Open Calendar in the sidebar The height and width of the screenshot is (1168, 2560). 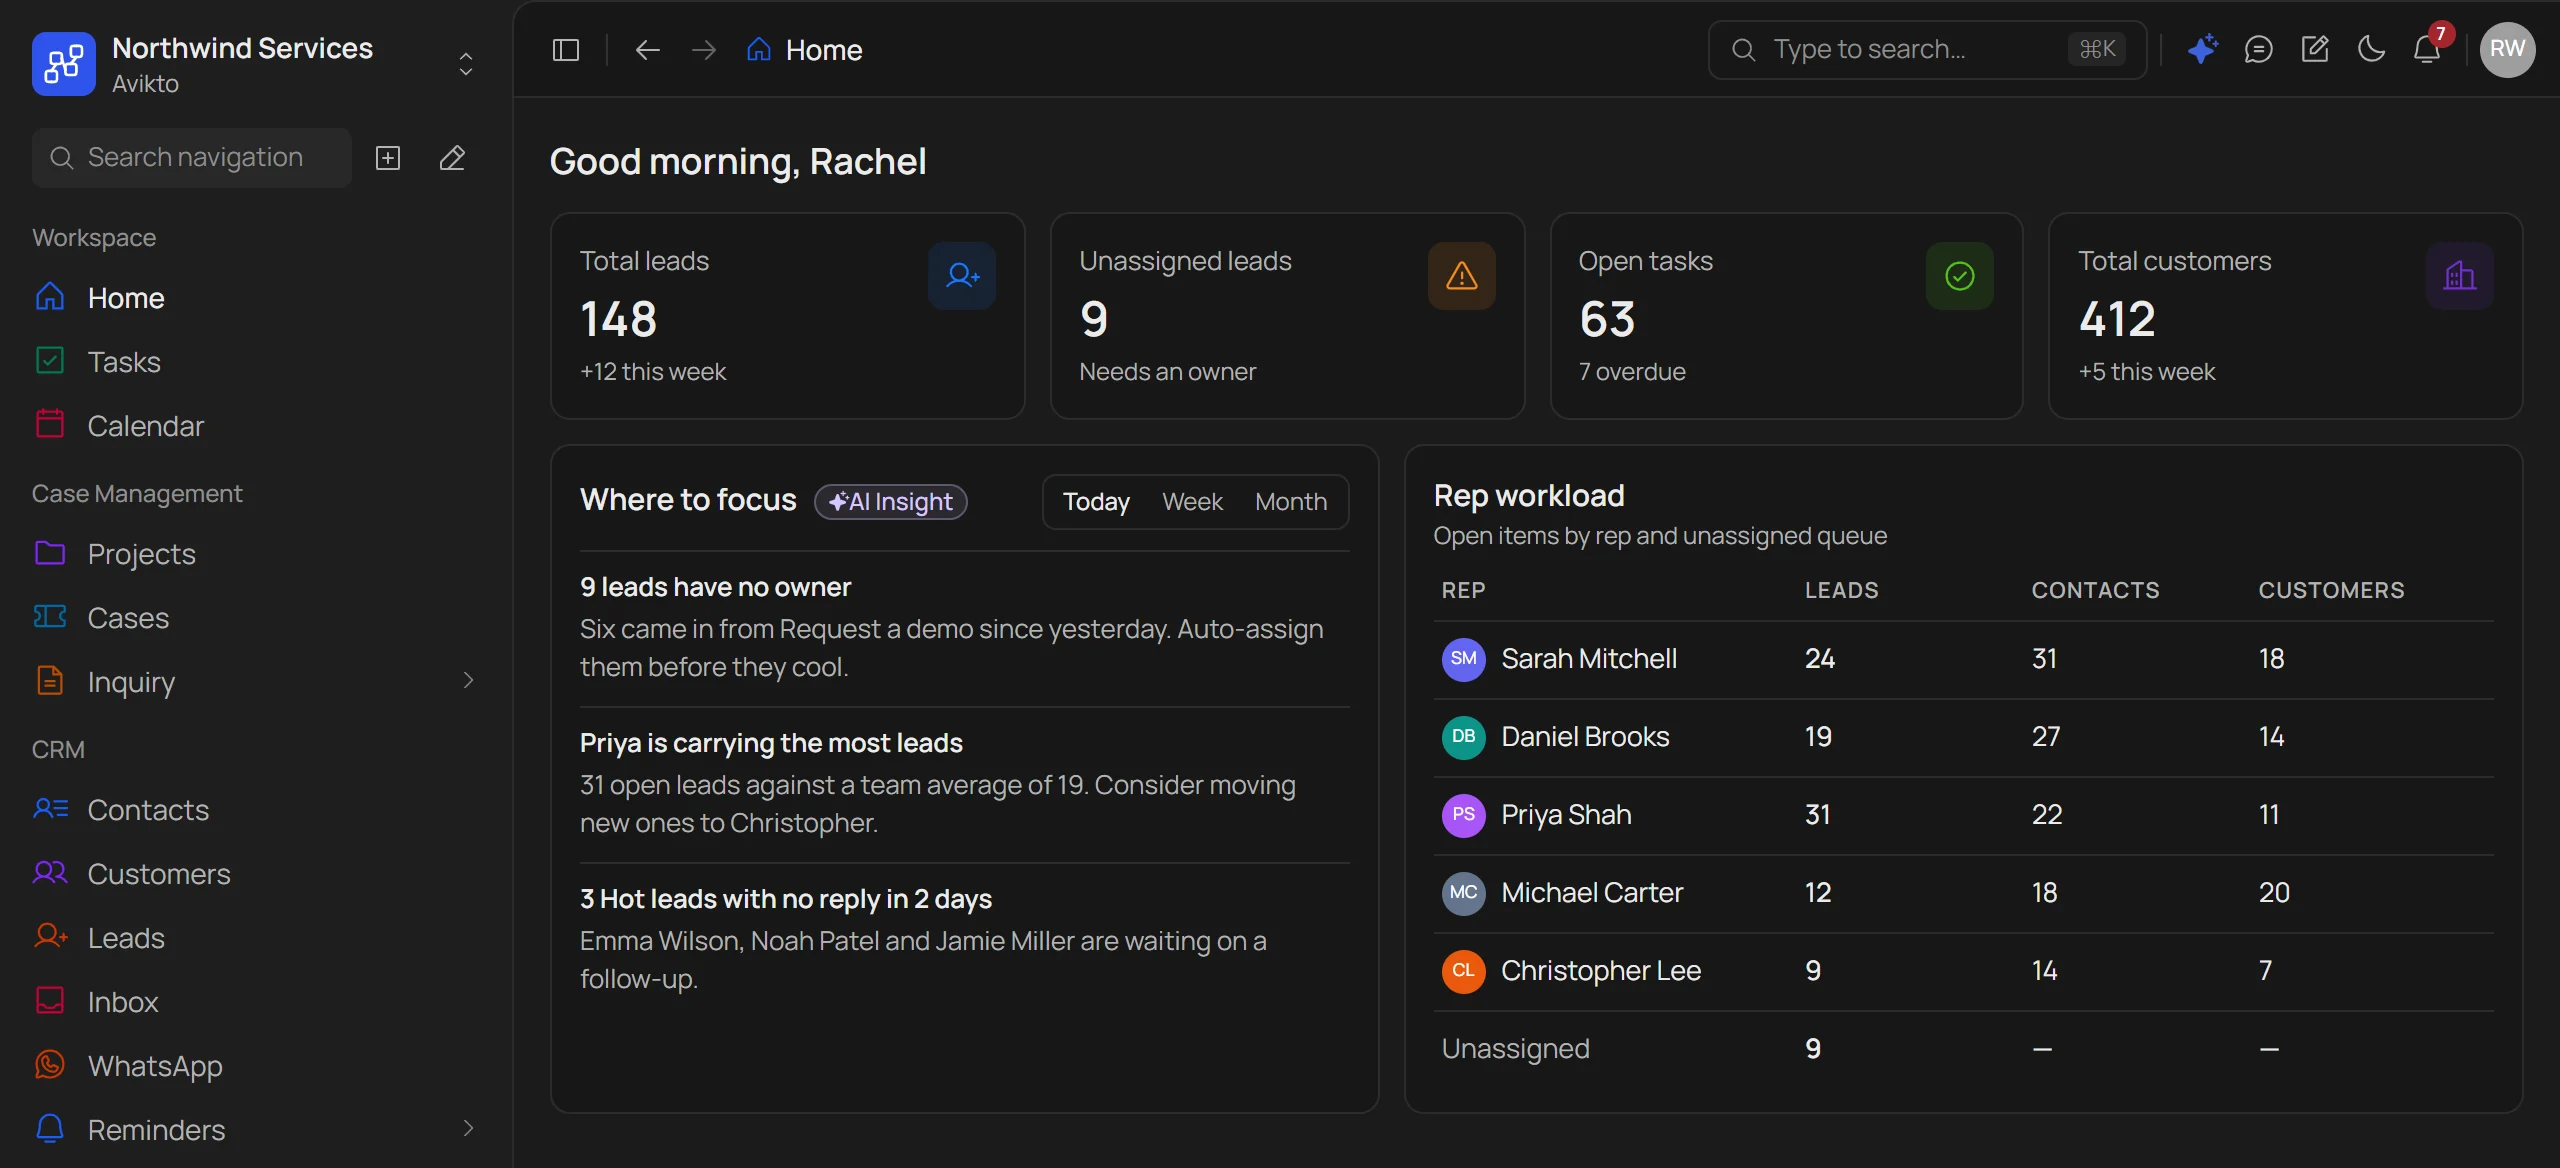[x=256, y=426]
